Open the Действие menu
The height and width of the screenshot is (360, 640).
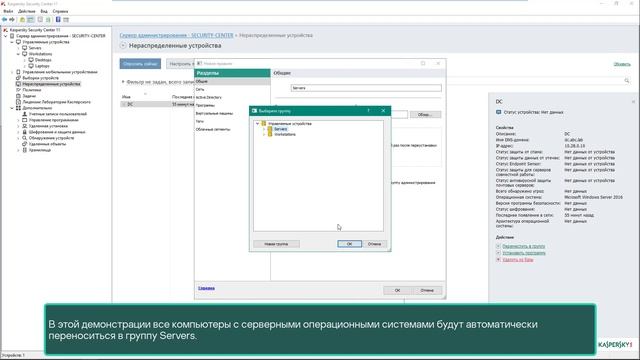[27, 11]
